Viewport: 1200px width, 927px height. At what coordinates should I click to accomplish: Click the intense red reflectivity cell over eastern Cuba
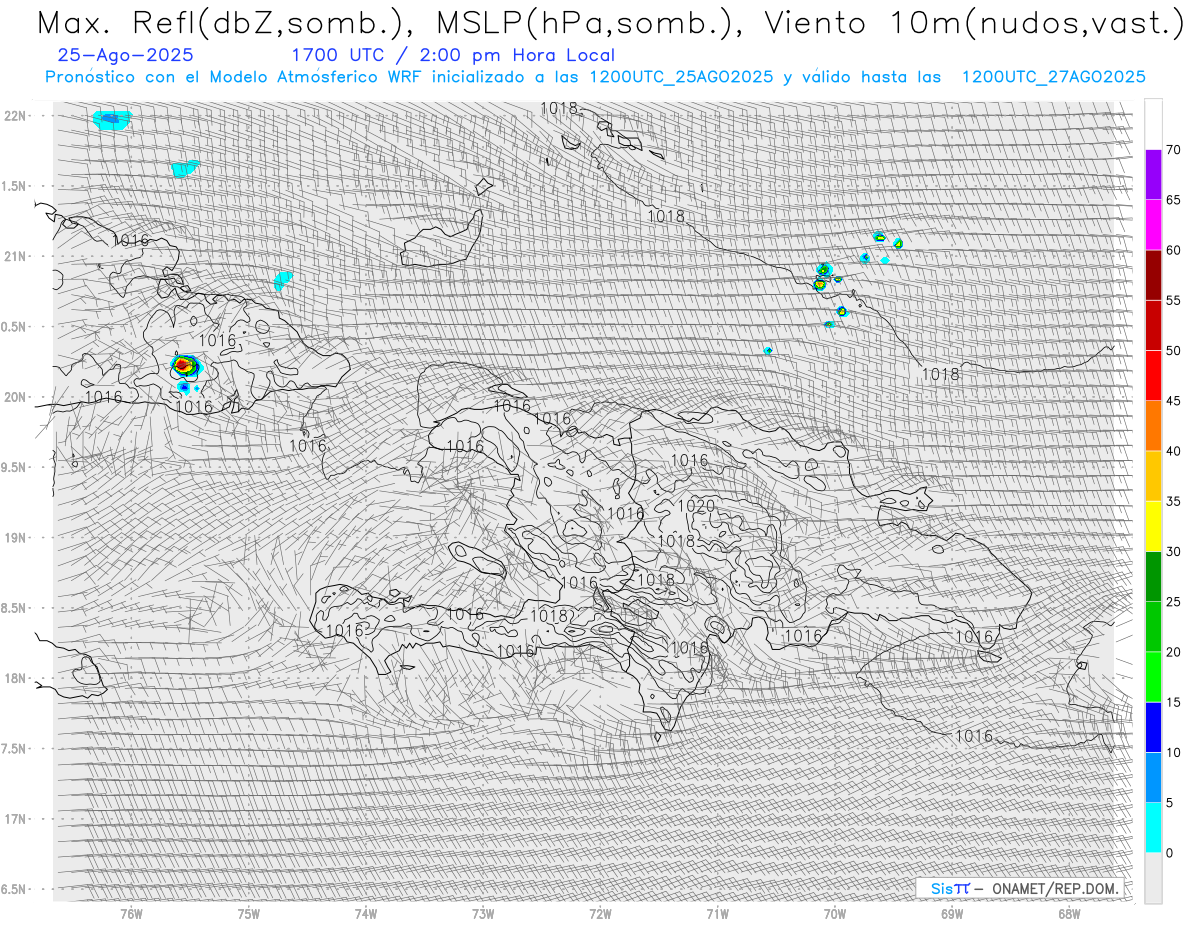pyautogui.click(x=184, y=366)
